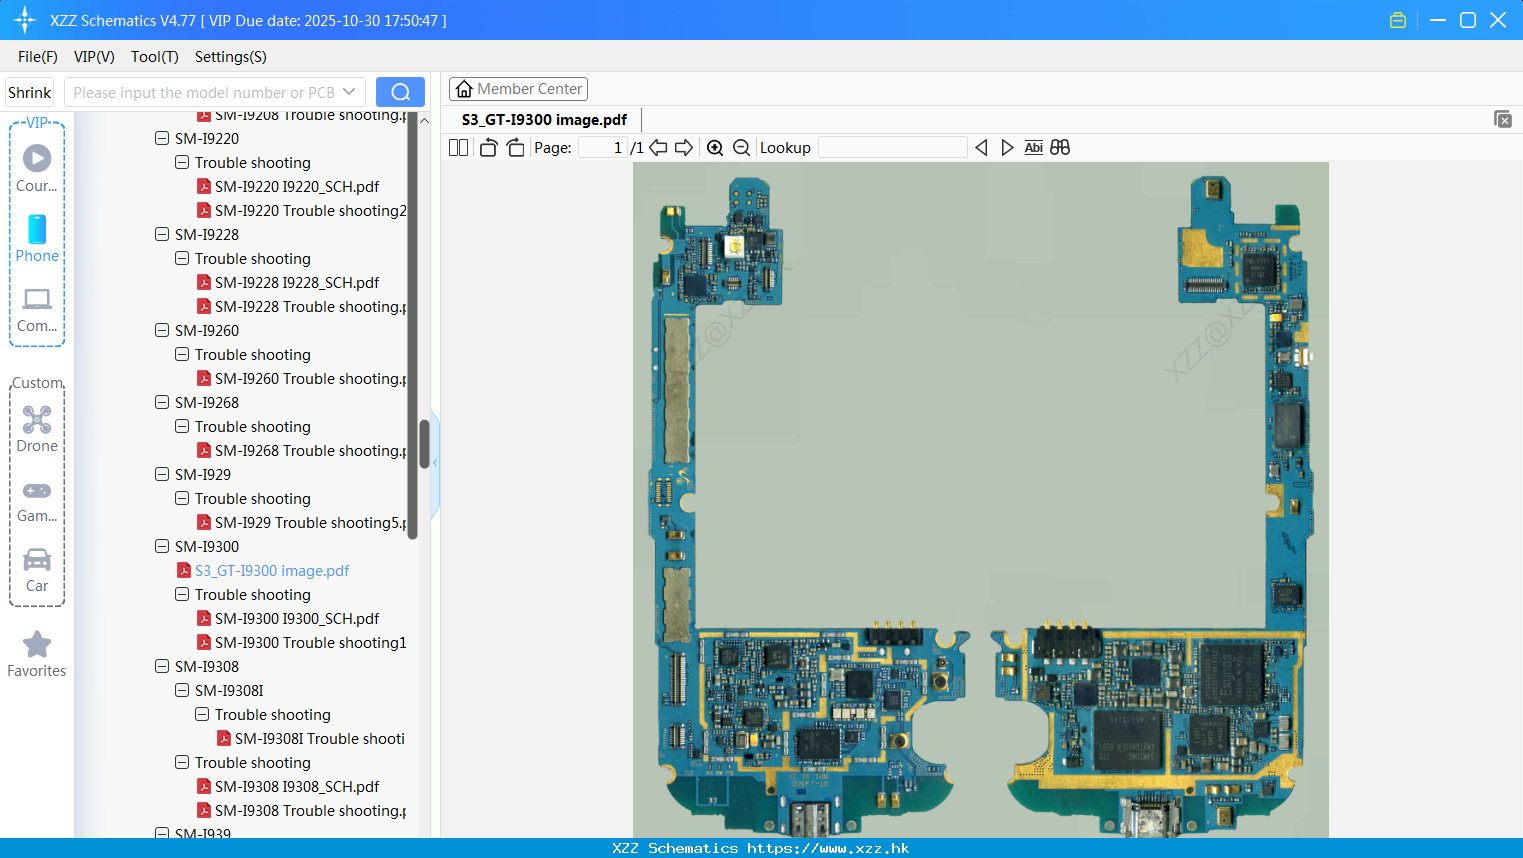
Task: Find previous lookup match triangle
Action: pyautogui.click(x=981, y=147)
